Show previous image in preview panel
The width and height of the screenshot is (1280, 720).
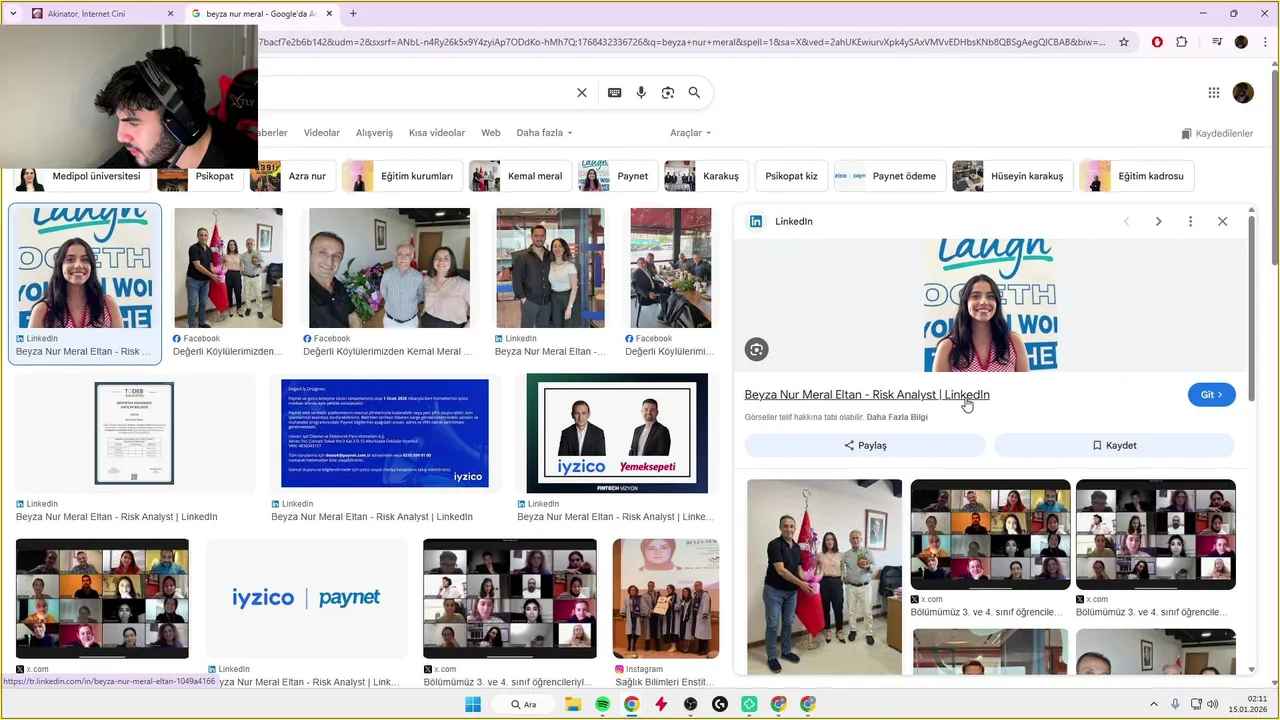(x=1126, y=221)
